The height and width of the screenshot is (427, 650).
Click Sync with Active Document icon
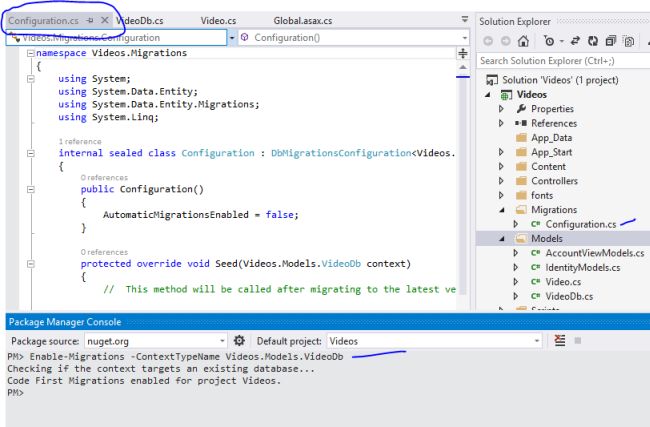[x=575, y=41]
